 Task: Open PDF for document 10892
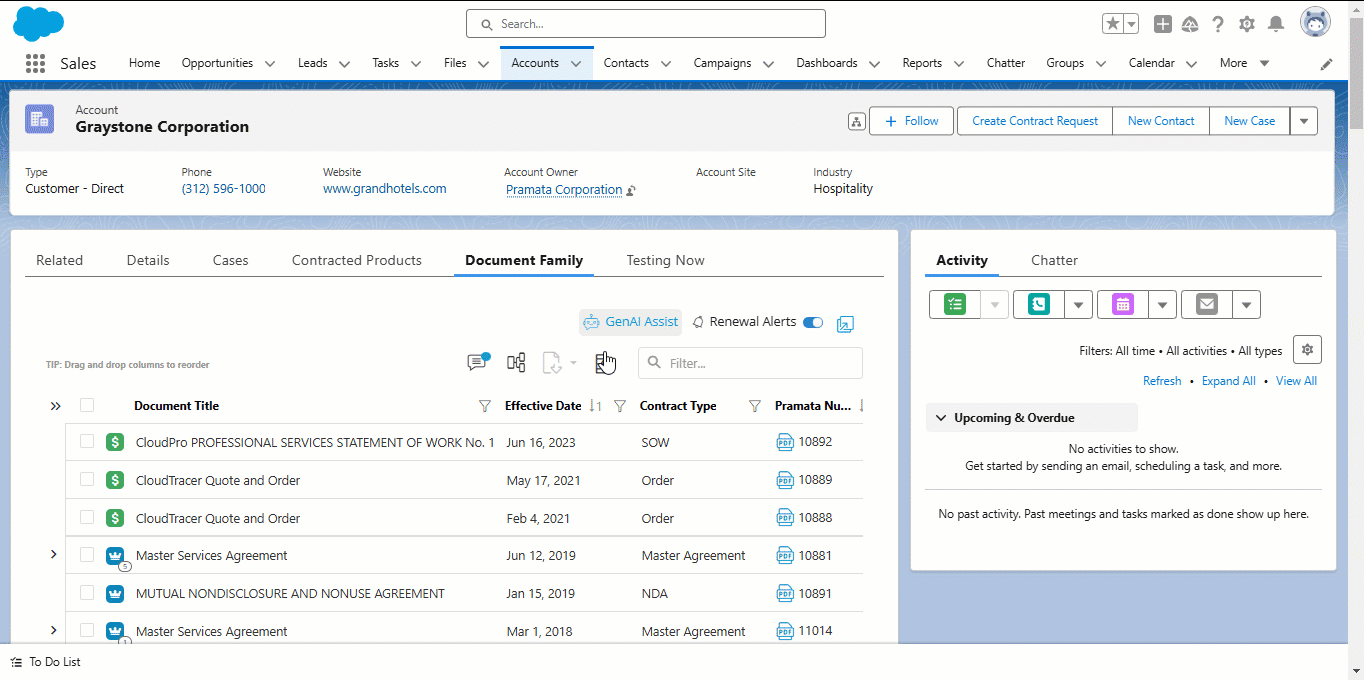point(785,442)
